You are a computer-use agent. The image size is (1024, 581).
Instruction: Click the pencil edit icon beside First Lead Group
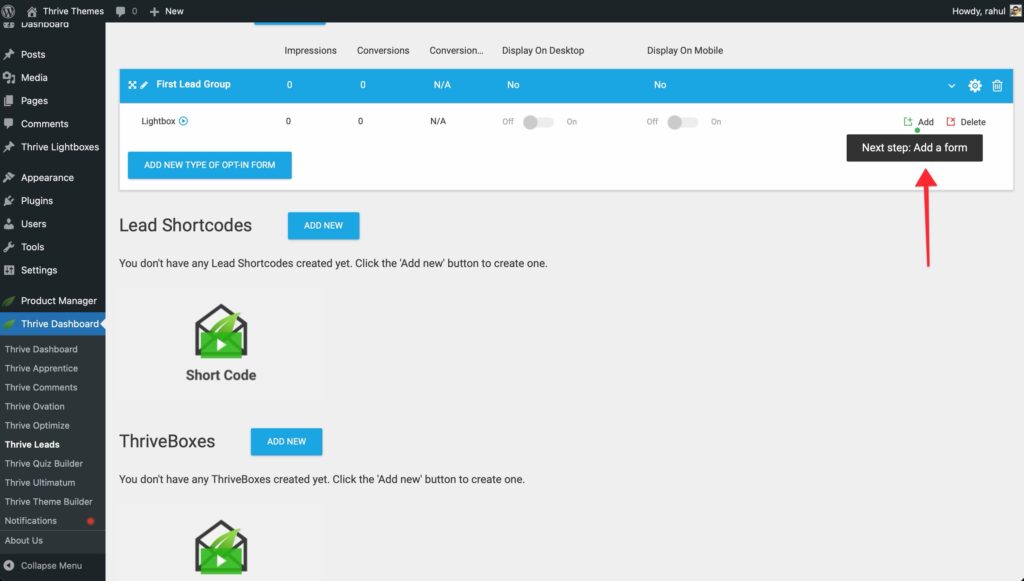pos(144,85)
